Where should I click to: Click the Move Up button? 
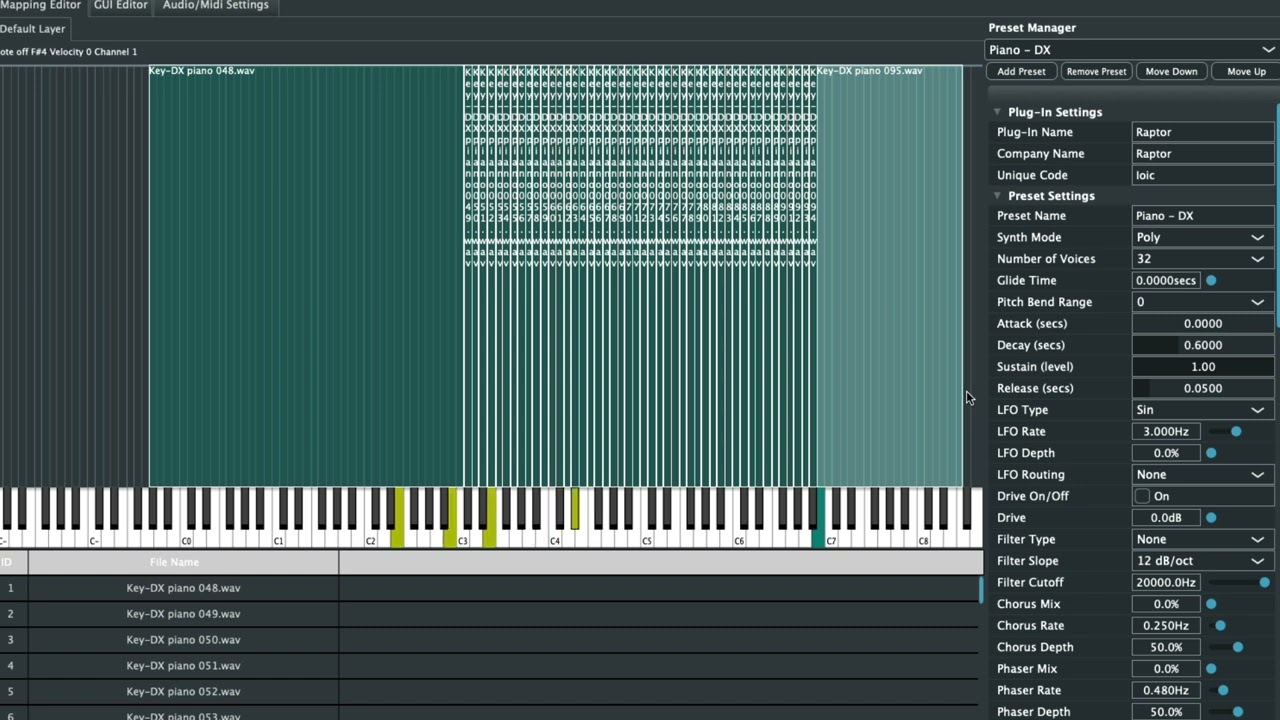click(1246, 72)
